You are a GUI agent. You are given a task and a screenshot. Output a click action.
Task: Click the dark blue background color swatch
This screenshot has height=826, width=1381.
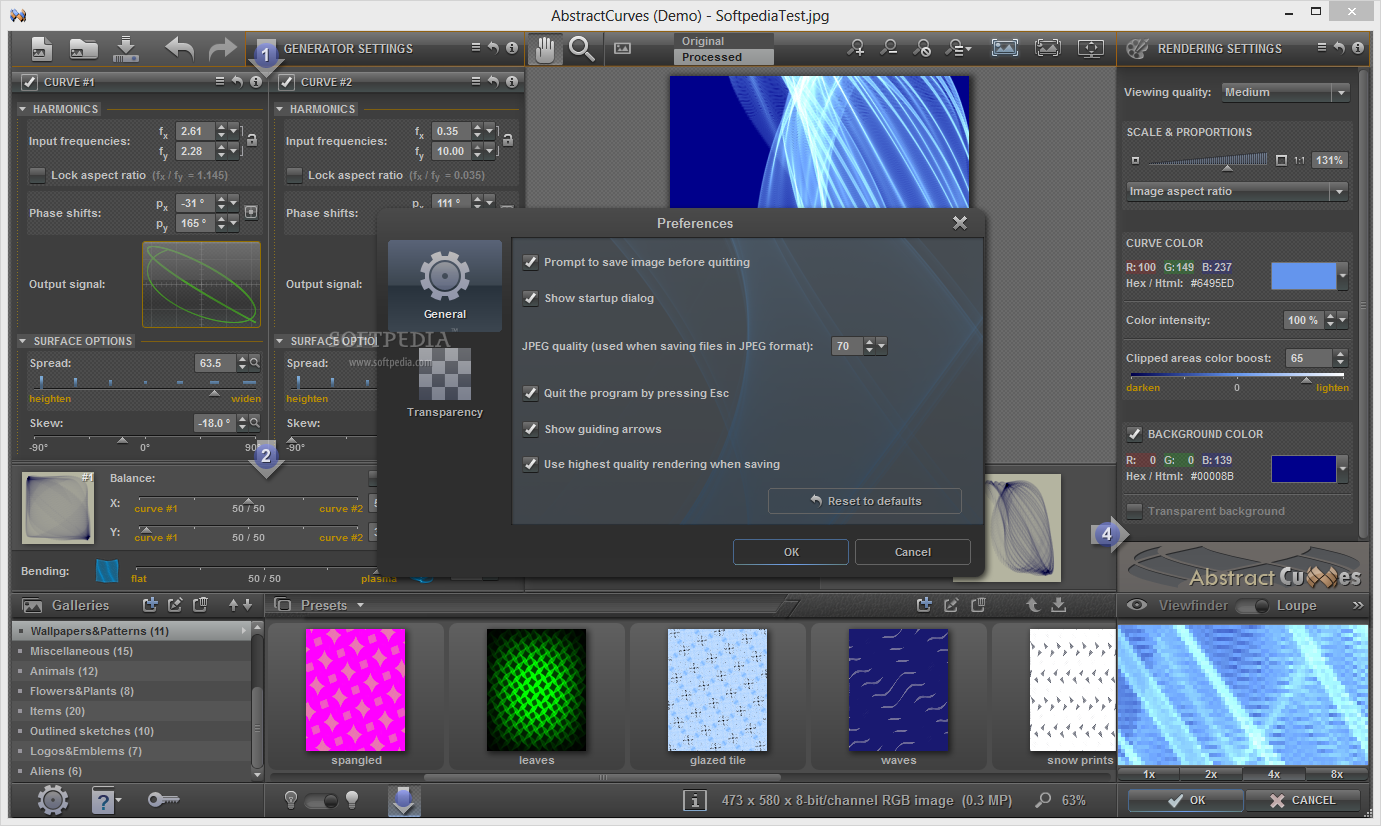[1304, 469]
